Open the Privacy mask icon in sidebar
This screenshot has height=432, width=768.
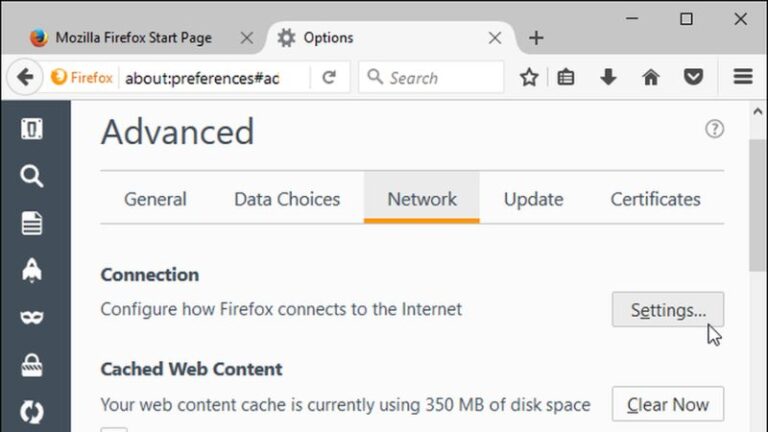(32, 318)
